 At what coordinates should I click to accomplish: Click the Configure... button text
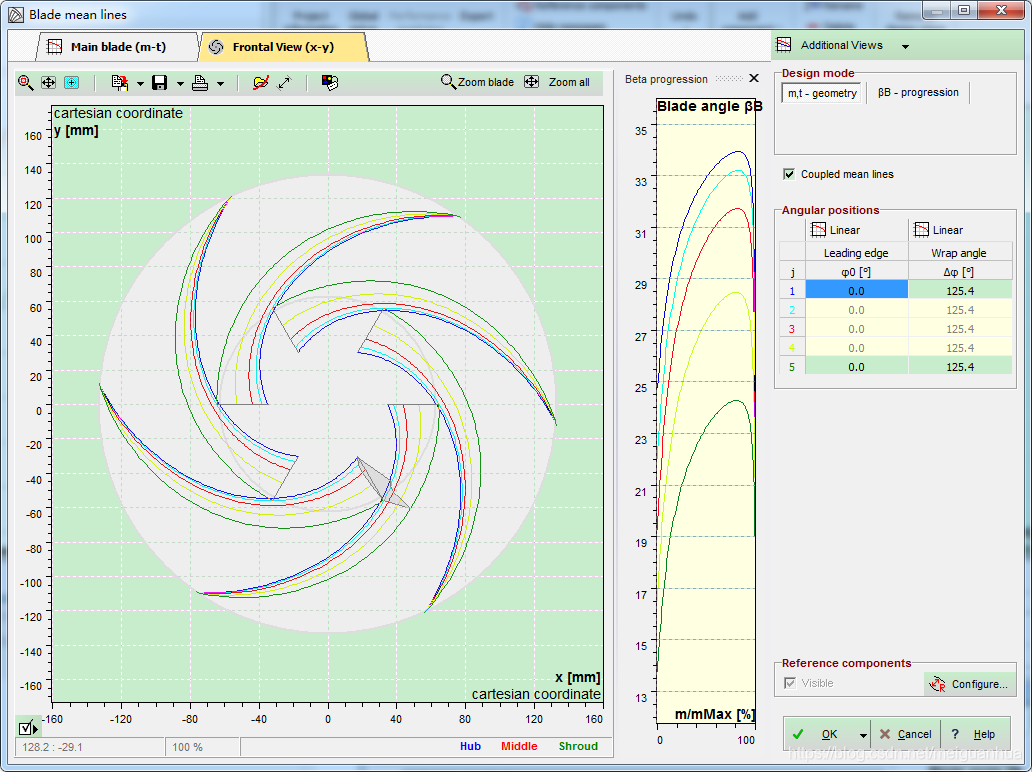pos(979,684)
